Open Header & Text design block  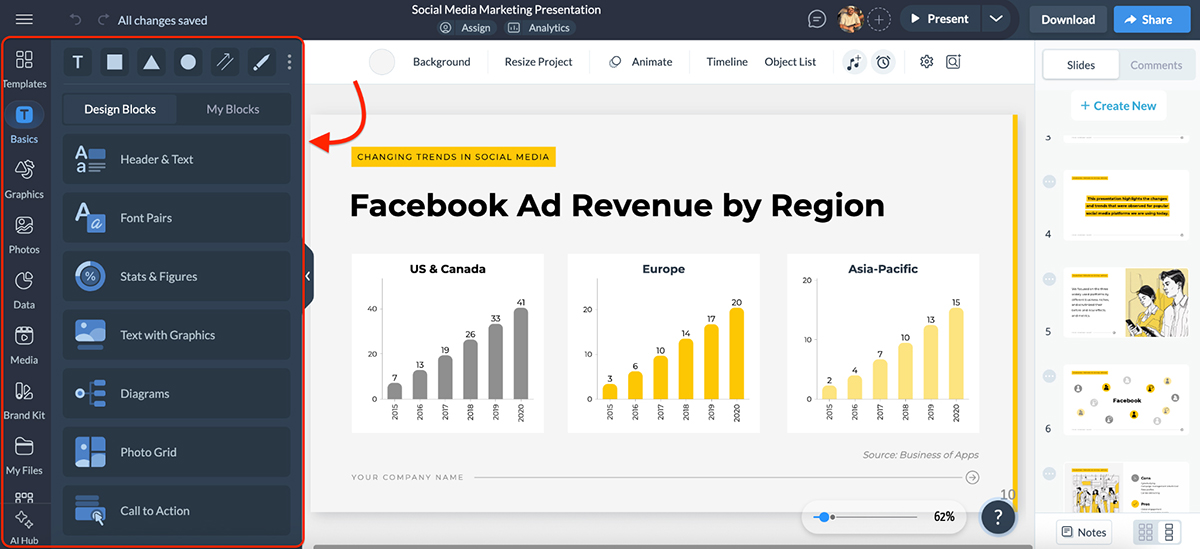(177, 159)
